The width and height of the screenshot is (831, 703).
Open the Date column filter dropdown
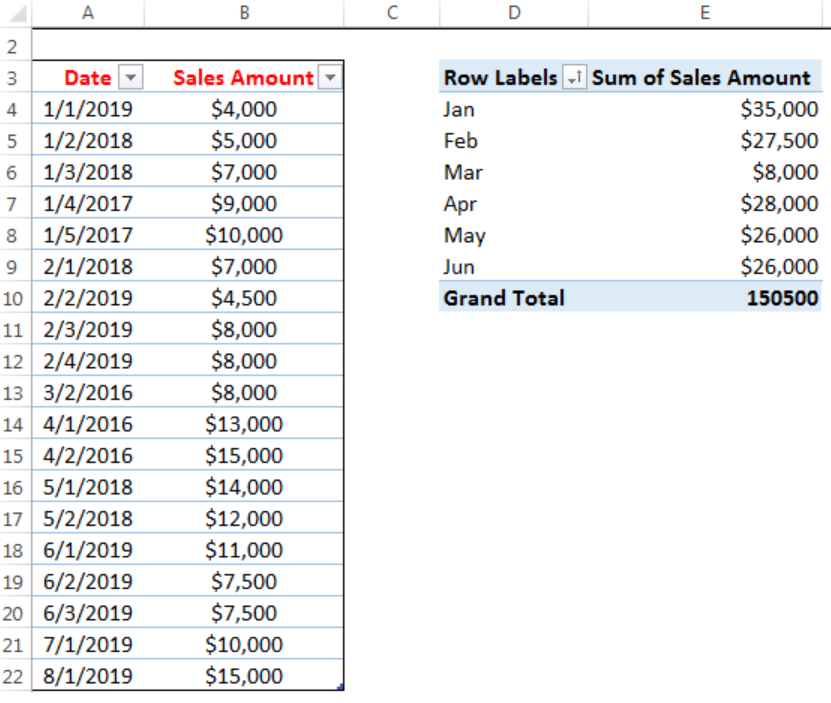click(131, 78)
